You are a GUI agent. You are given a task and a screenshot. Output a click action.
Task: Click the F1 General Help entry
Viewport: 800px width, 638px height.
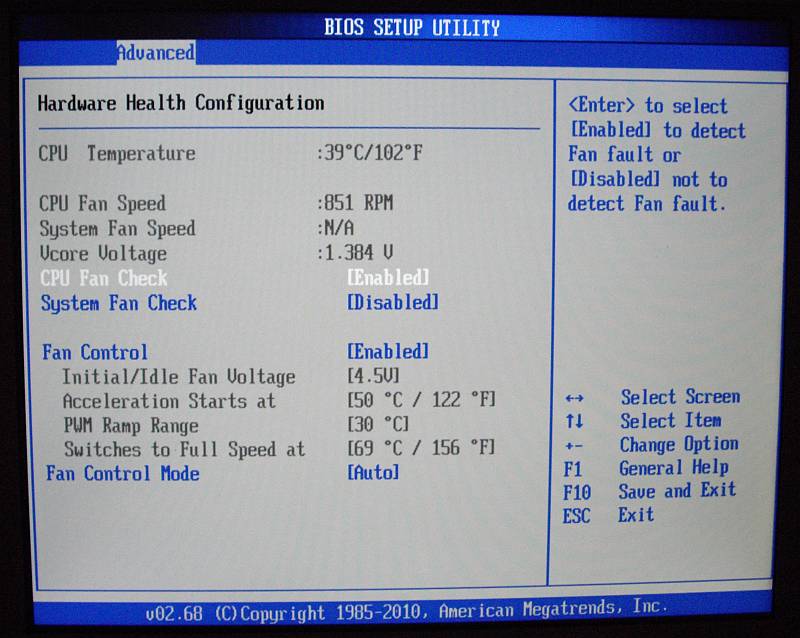(646, 468)
